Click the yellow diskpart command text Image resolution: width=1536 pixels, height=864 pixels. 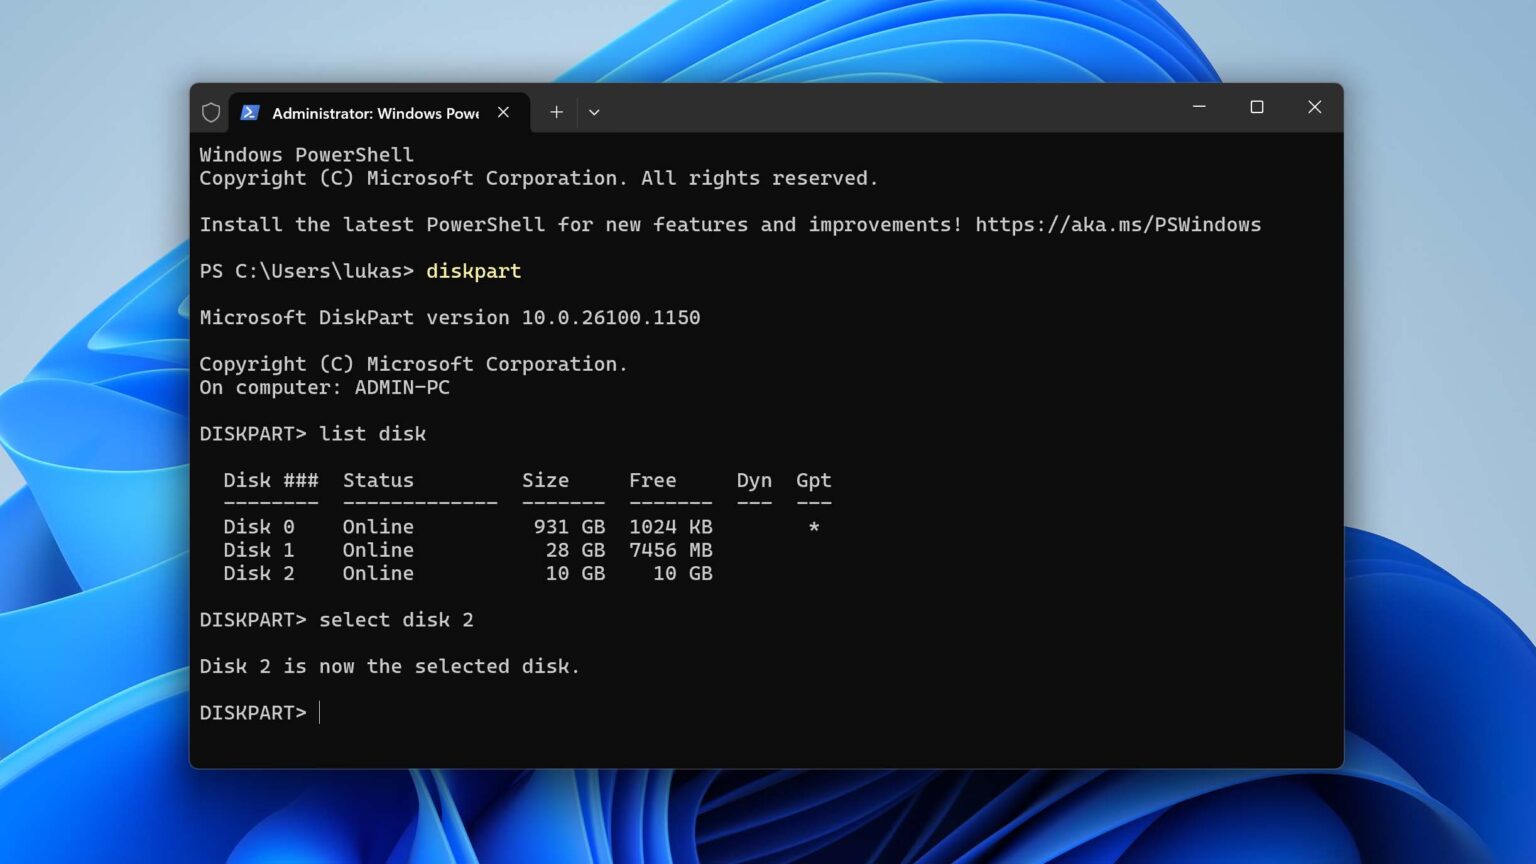[473, 271]
